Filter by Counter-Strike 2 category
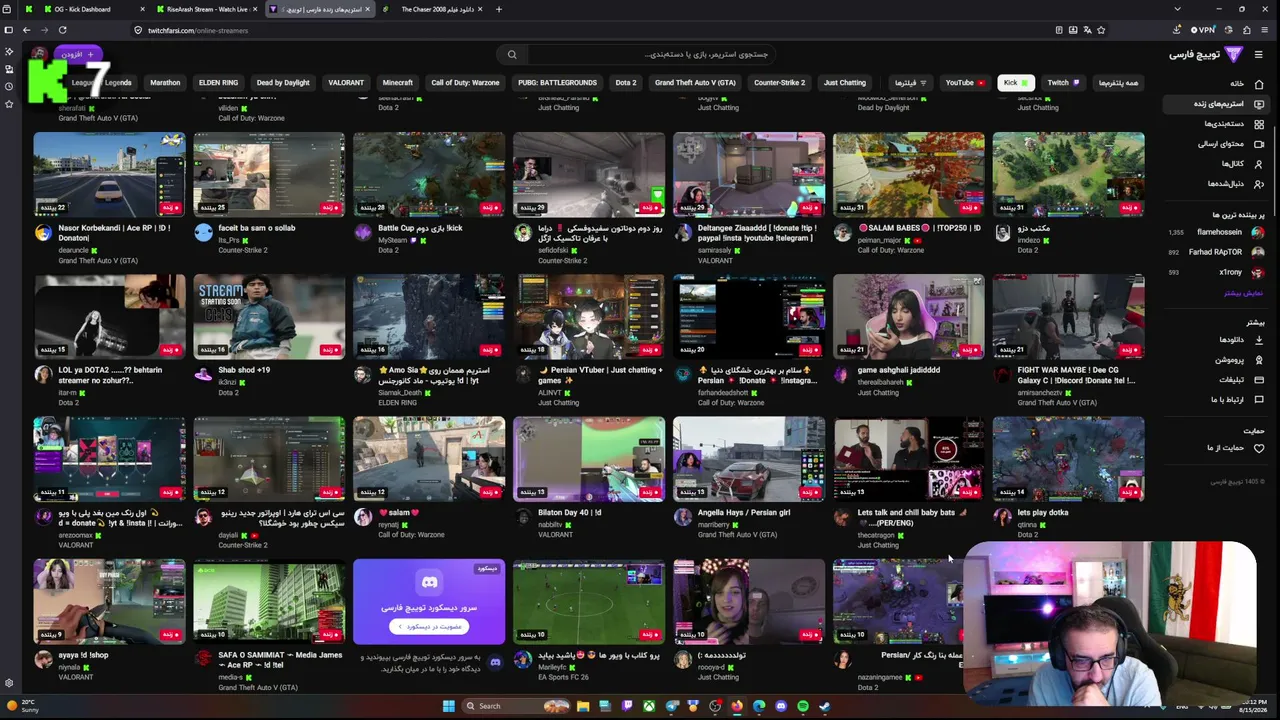The width and height of the screenshot is (1280, 720). pyautogui.click(x=780, y=83)
